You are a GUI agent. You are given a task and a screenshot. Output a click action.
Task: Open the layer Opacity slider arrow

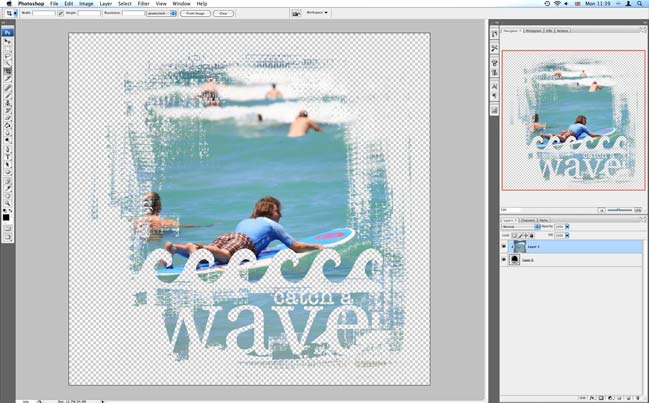(567, 226)
